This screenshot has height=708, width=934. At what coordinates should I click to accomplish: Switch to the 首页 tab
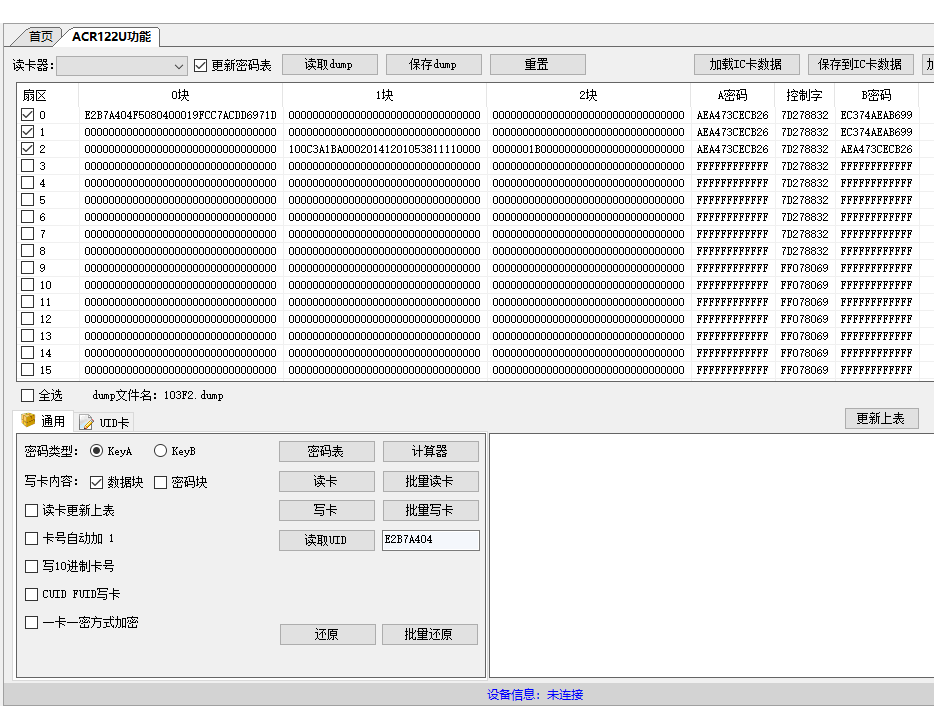(40, 36)
